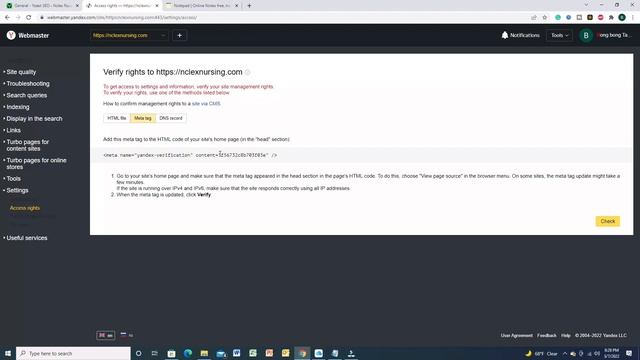Expand Display in the search sidebar item
This screenshot has height=360, width=640.
[x=34, y=119]
